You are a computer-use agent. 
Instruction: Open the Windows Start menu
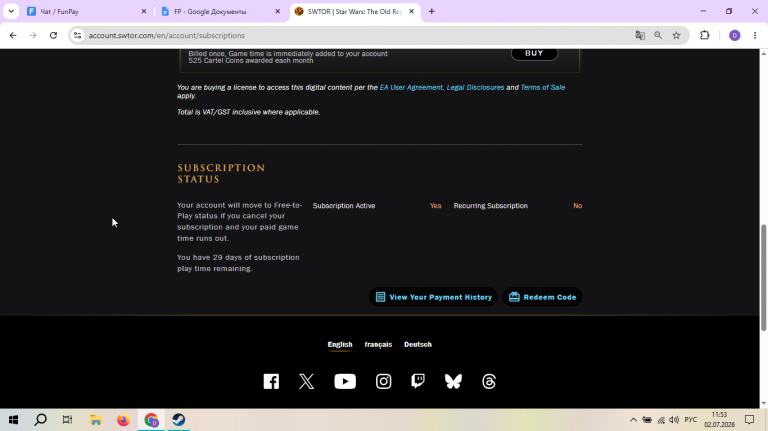tap(13, 420)
